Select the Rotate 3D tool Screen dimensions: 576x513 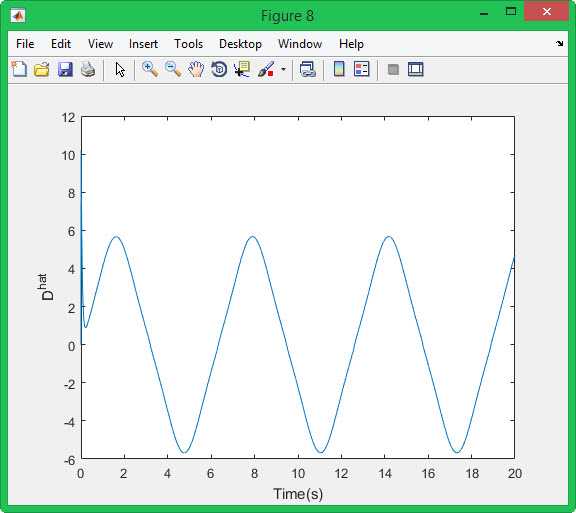[x=219, y=69]
